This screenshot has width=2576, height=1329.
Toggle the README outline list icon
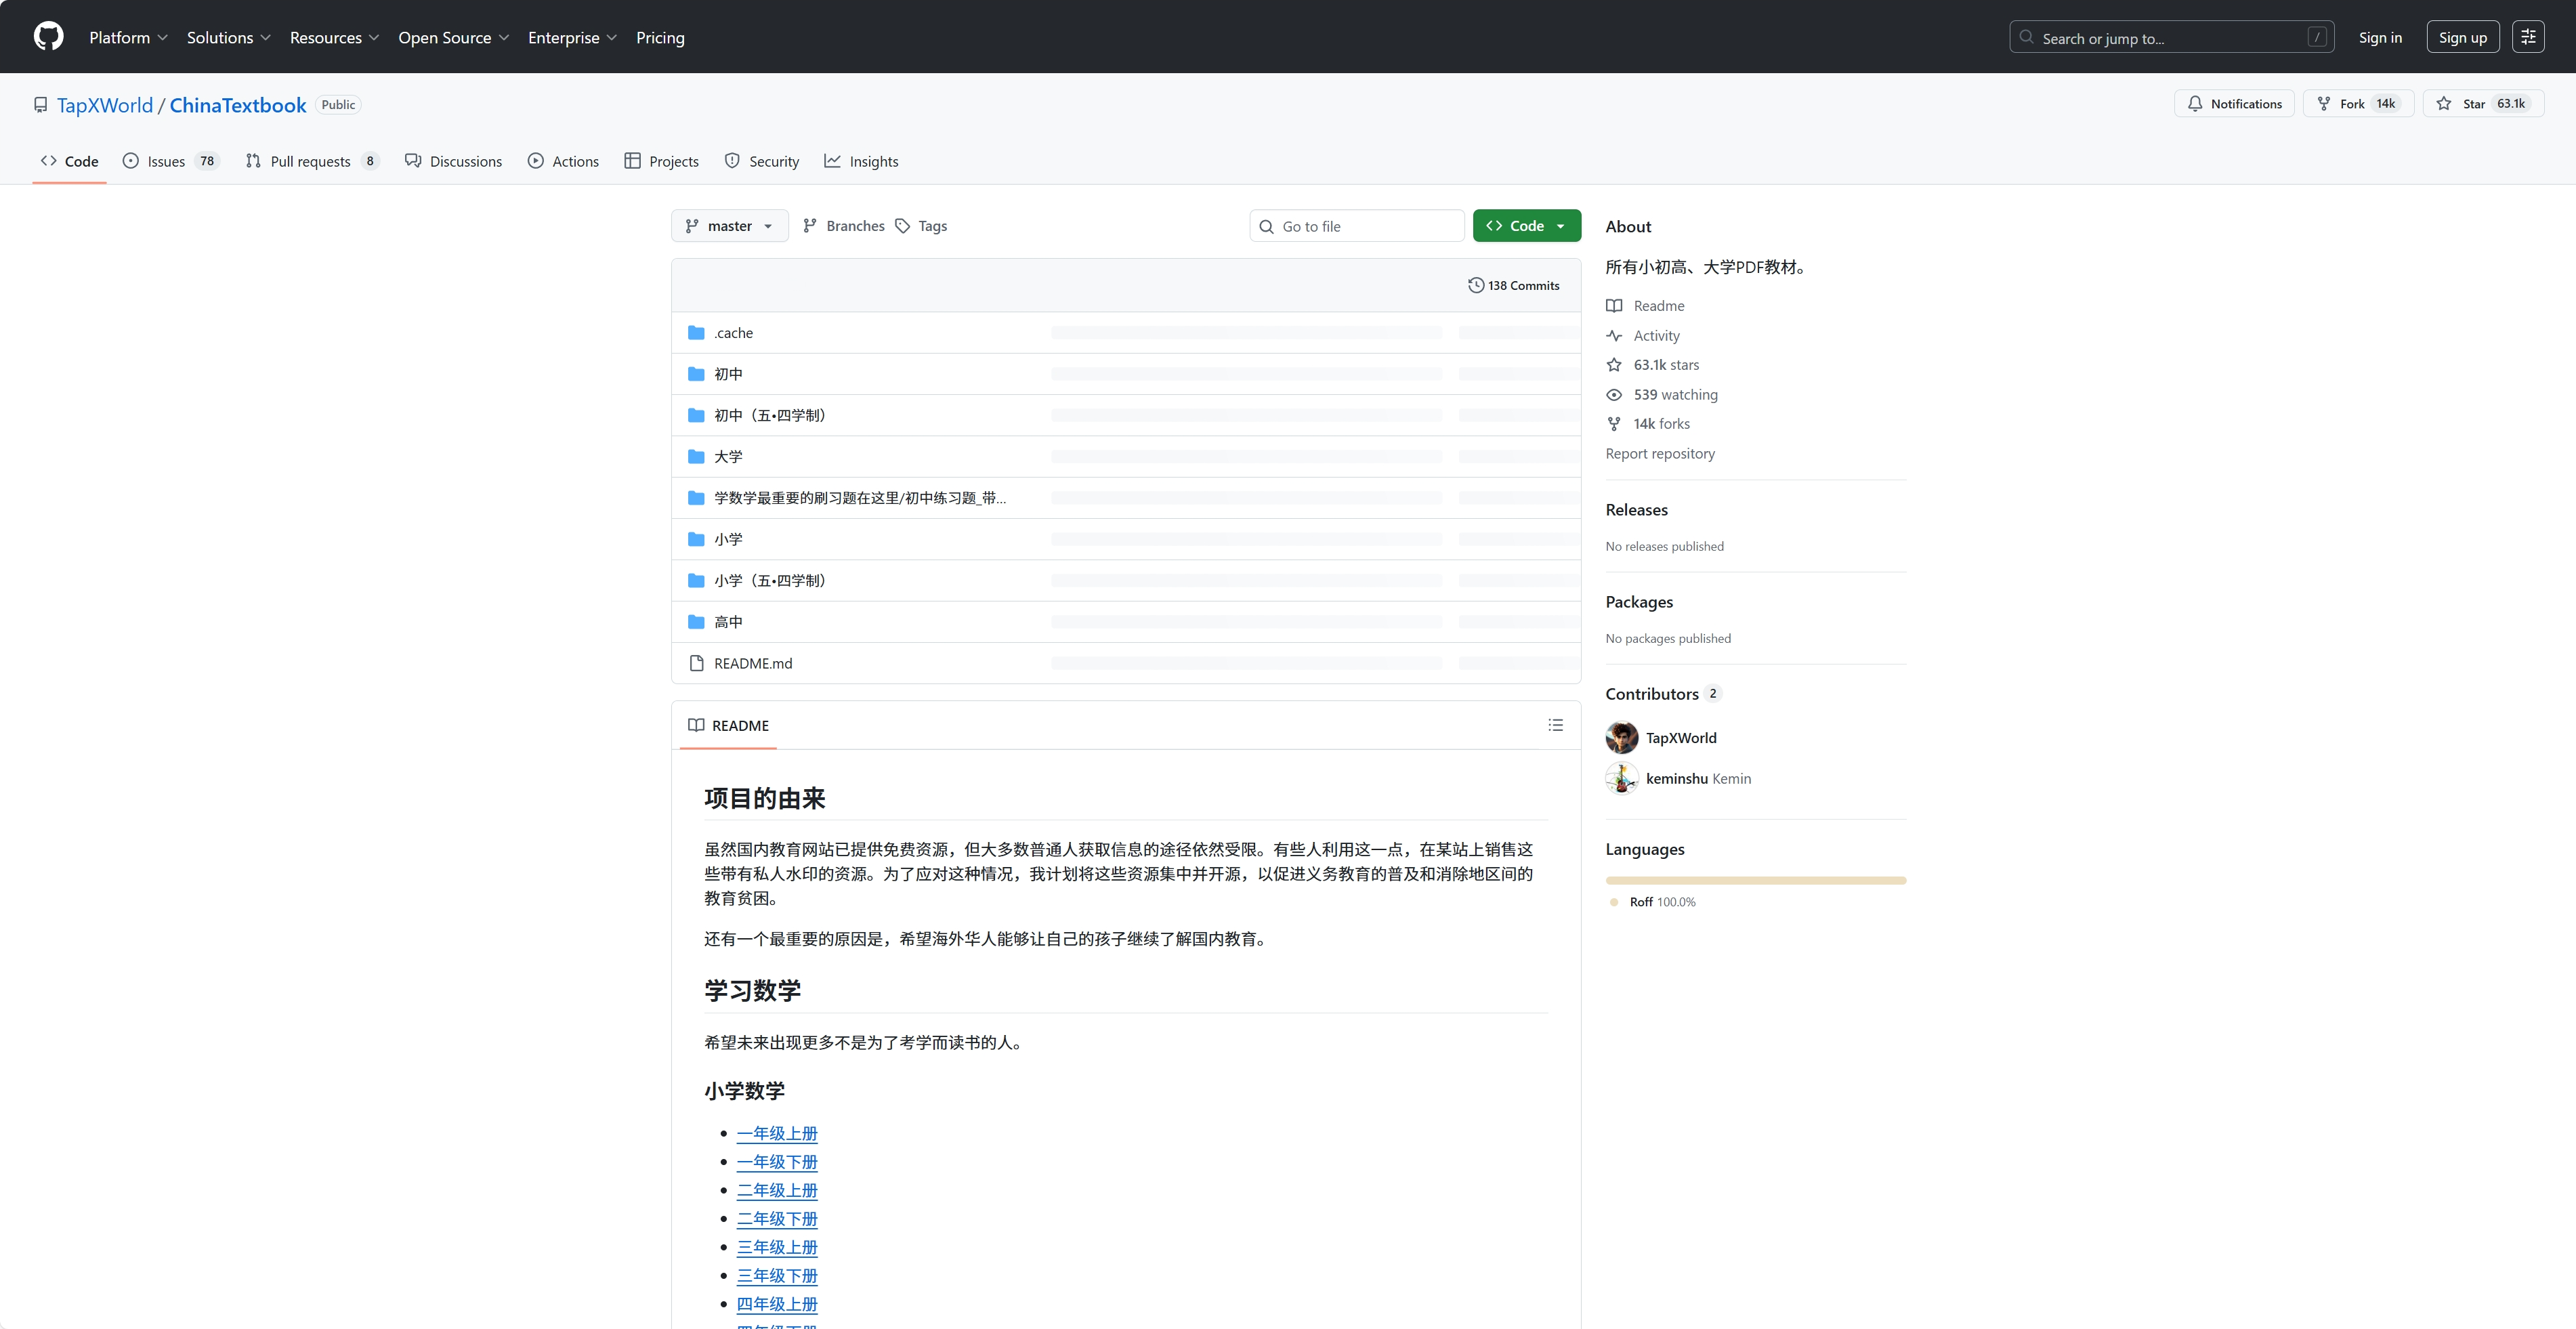1556,725
